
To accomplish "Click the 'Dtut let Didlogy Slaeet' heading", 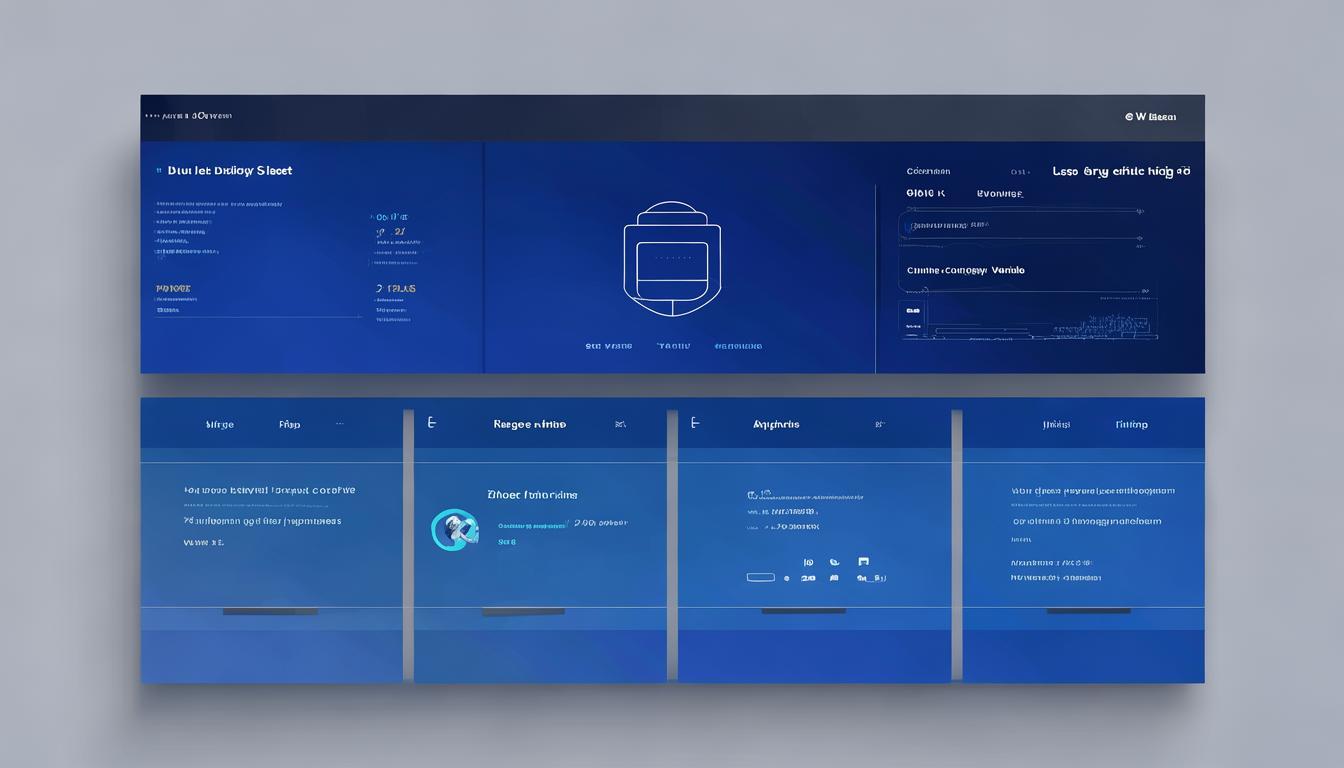I will pos(230,171).
